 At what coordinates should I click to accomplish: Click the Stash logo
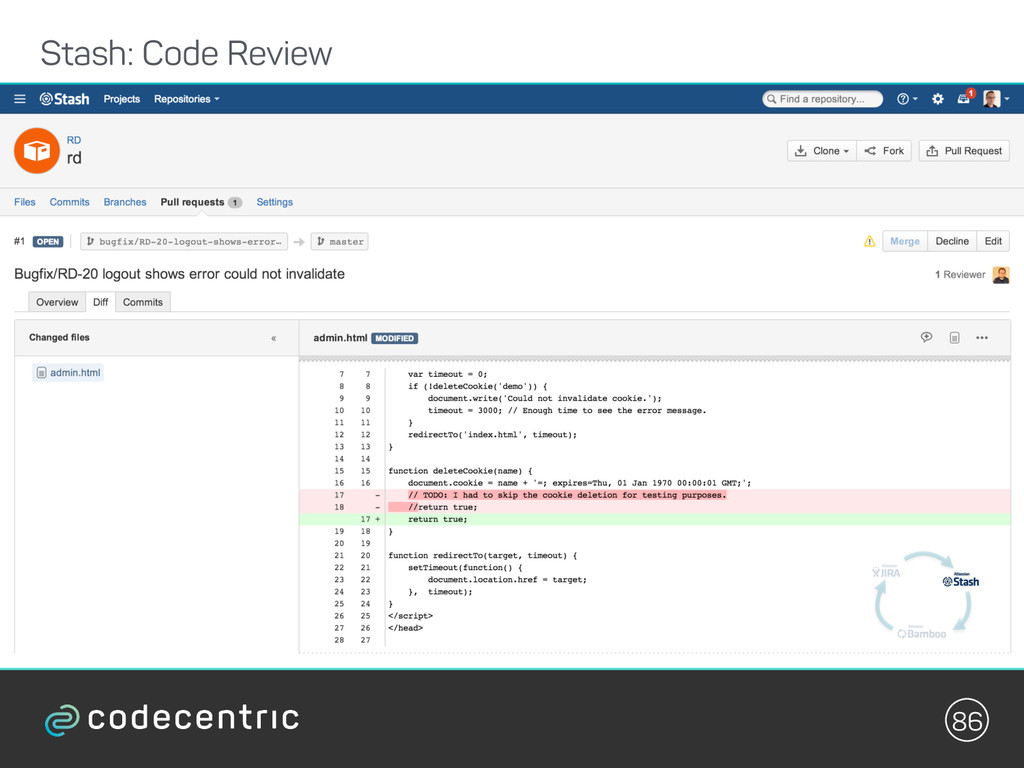[x=64, y=99]
